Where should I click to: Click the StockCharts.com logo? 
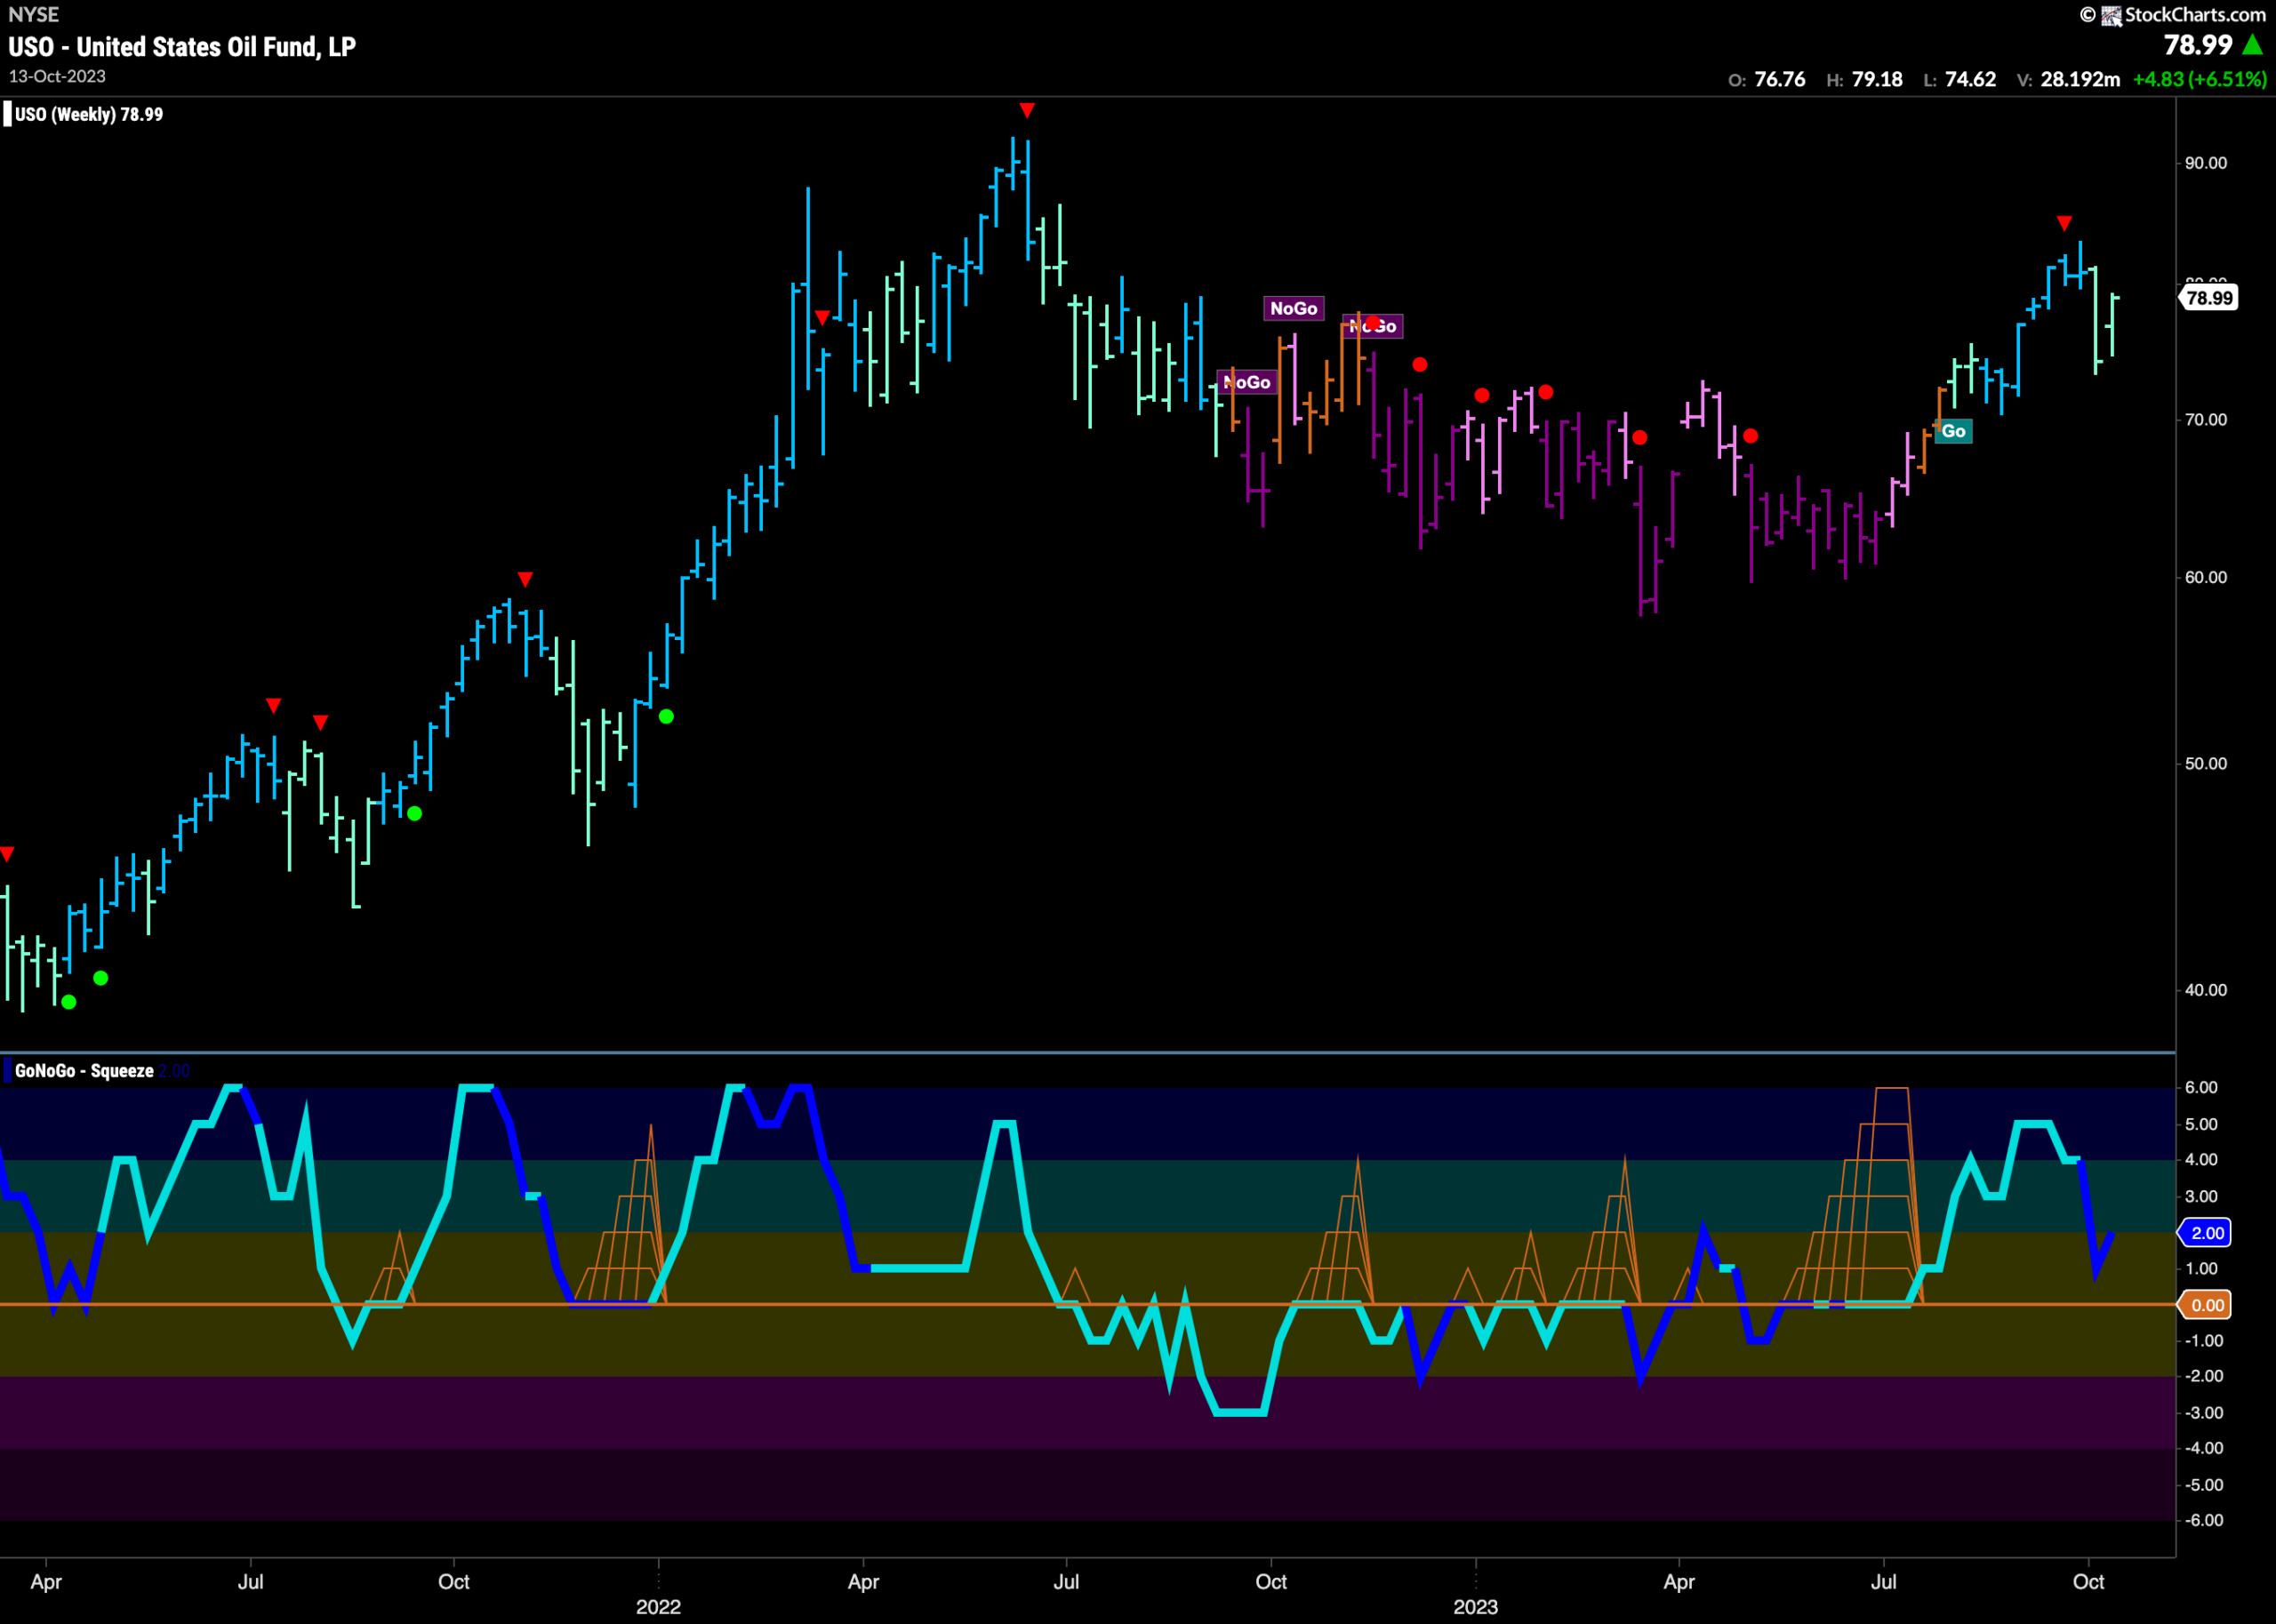(2172, 15)
